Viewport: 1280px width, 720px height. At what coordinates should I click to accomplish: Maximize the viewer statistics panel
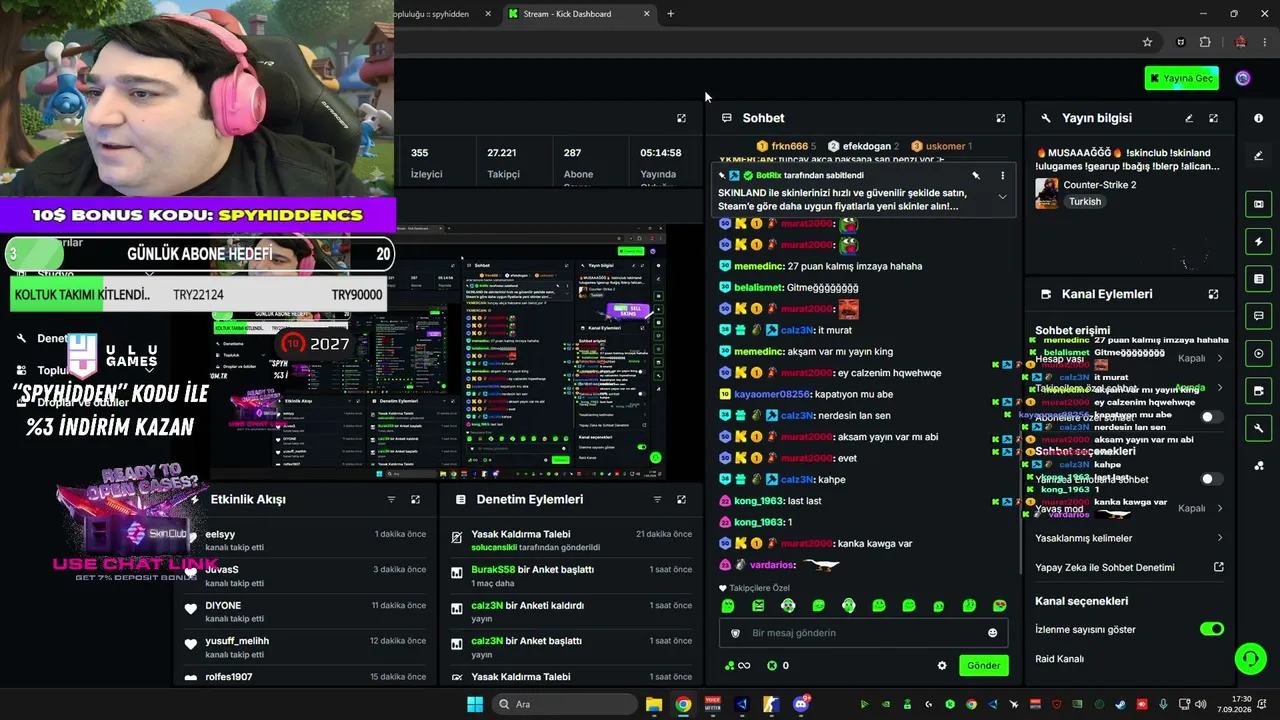(x=681, y=118)
